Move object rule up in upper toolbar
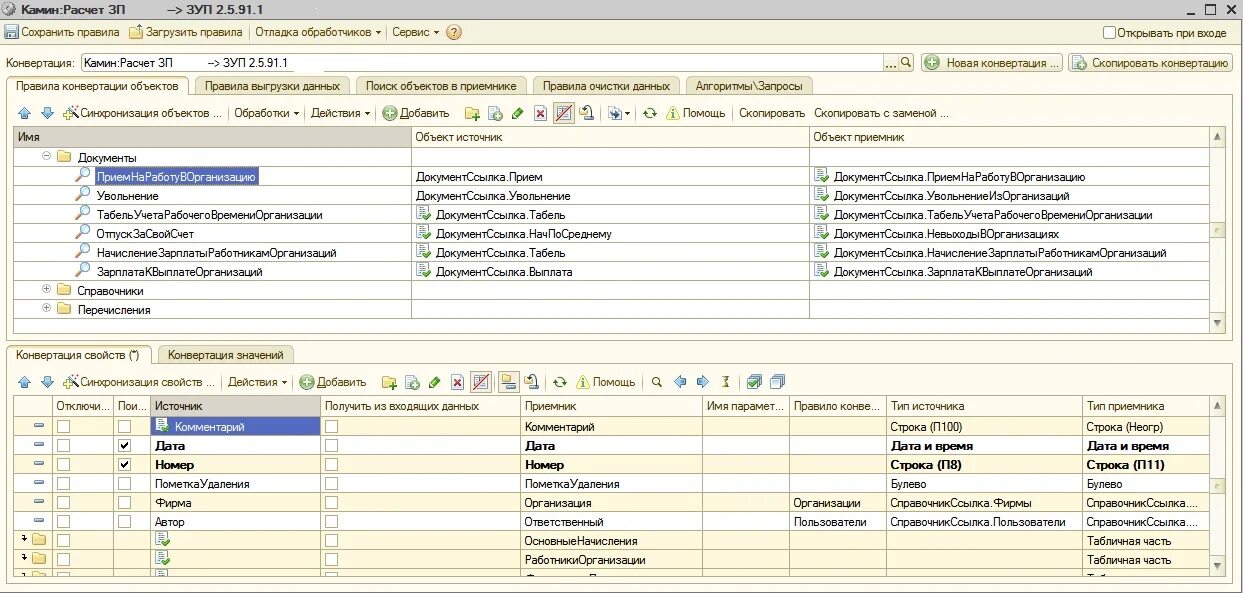 [x=25, y=113]
